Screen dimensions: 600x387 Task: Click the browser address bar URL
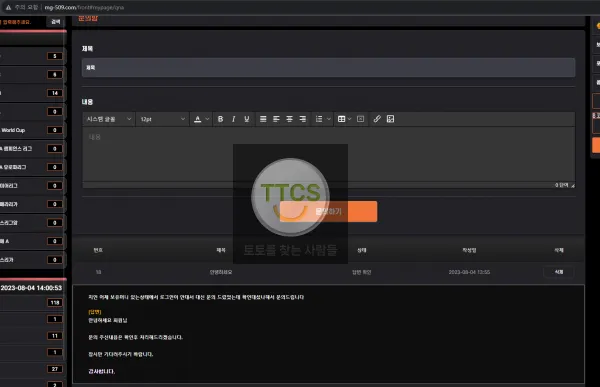84,7
